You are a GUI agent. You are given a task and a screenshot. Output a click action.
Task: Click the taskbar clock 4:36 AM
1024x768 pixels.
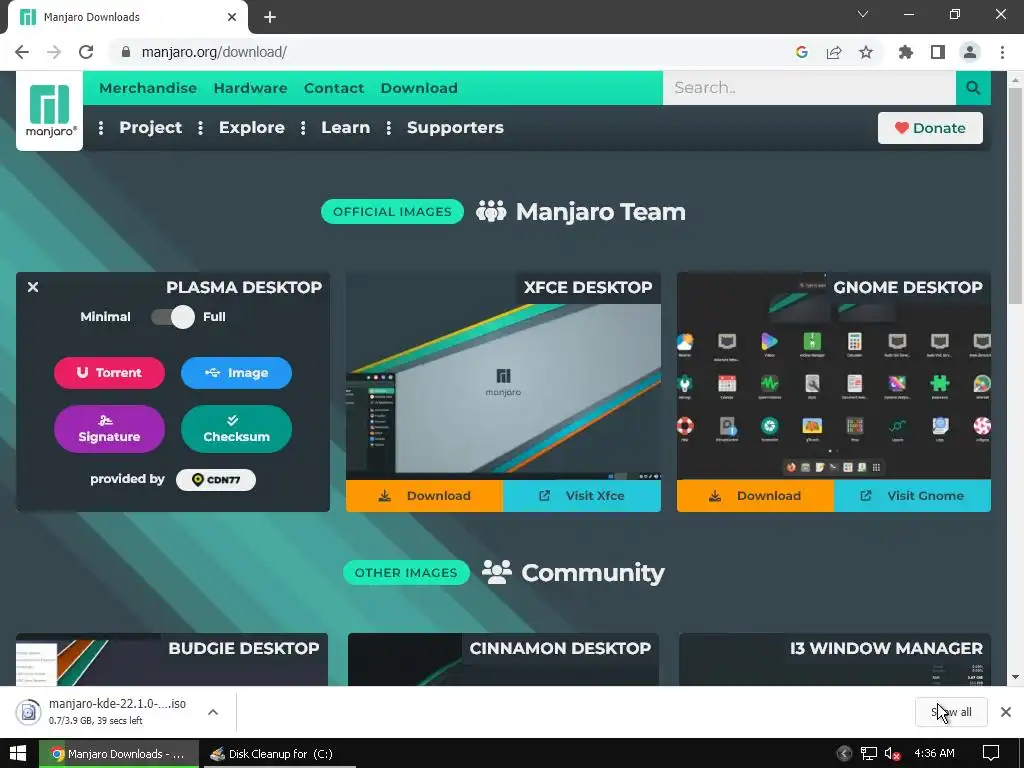pos(934,754)
